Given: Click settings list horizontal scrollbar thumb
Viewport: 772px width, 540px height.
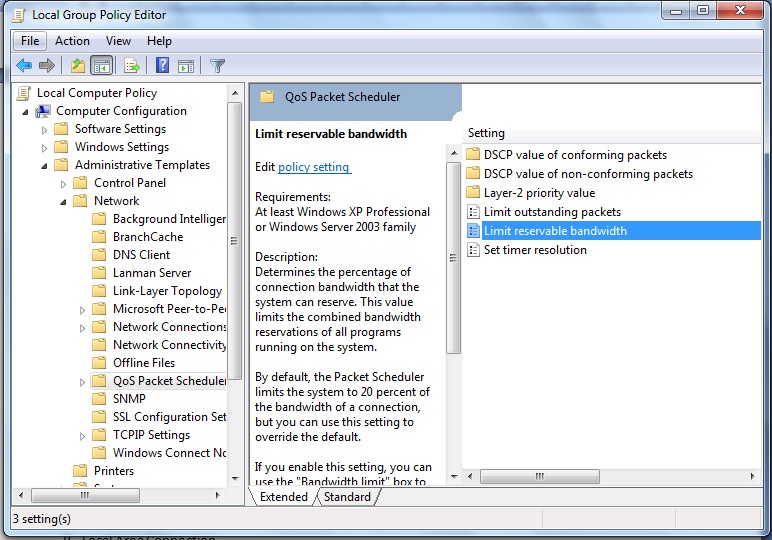Looking at the screenshot, I should click(x=540, y=476).
